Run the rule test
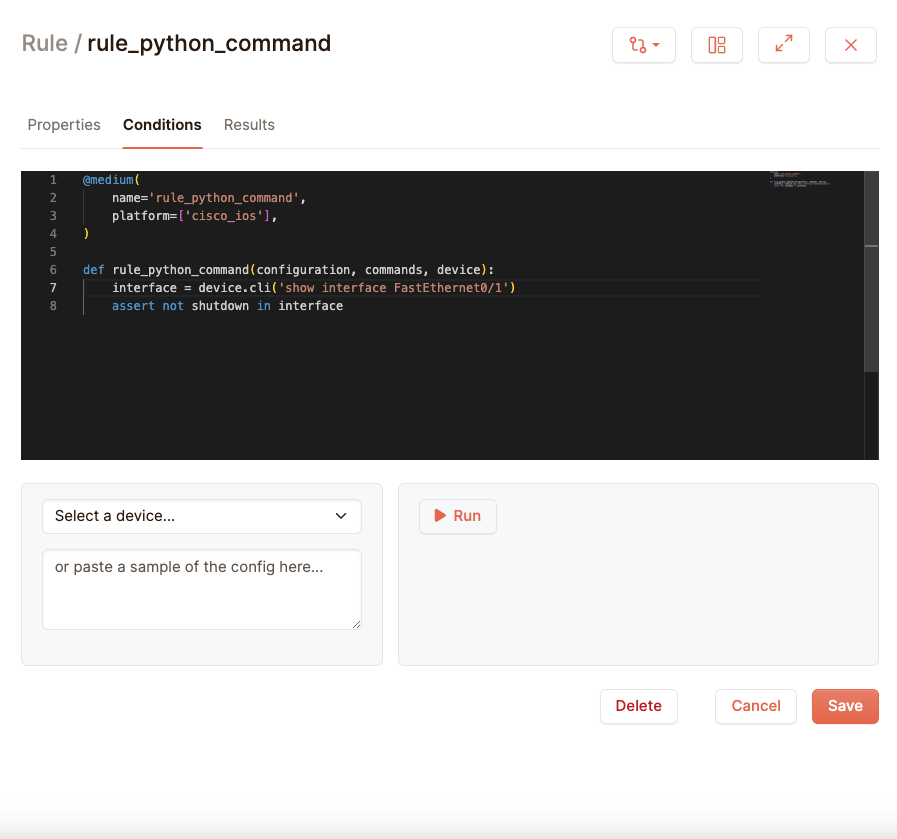Viewport: 897px width, 839px height. tap(457, 516)
